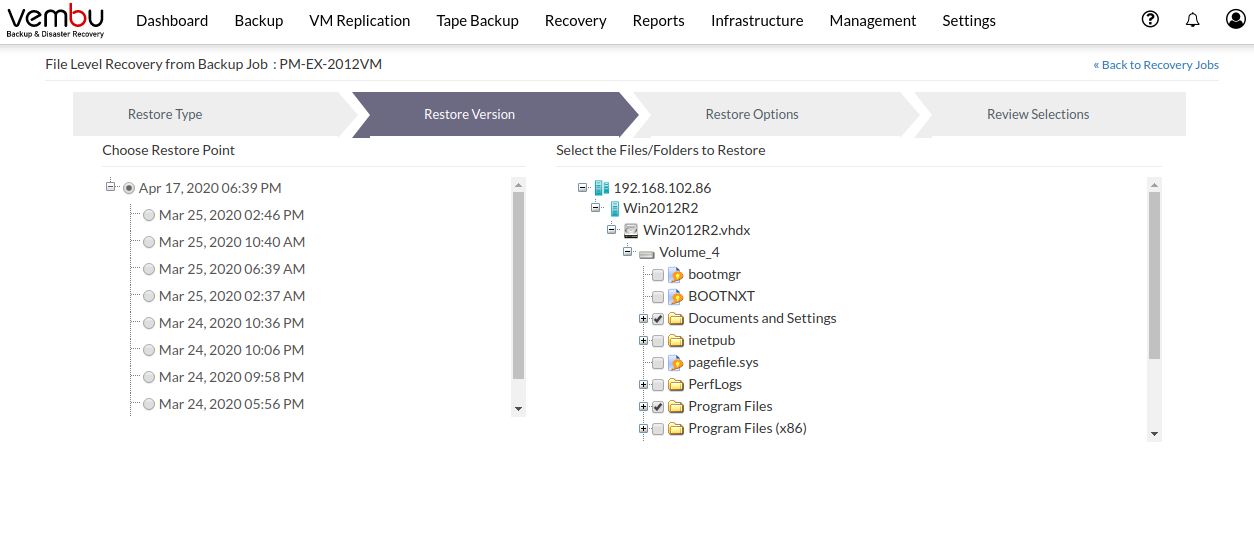Viewport: 1254px width, 560px height.
Task: Collapse the Win2012R2 VM node
Action: [597, 208]
